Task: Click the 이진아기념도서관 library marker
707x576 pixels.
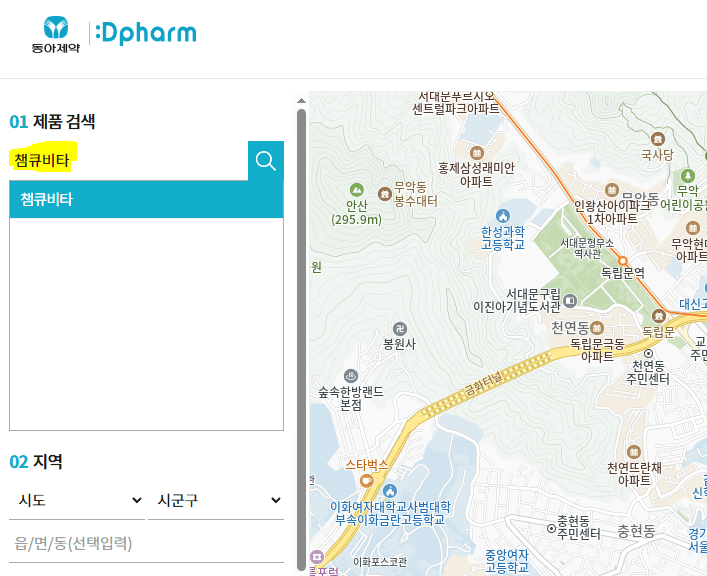Action: (570, 300)
